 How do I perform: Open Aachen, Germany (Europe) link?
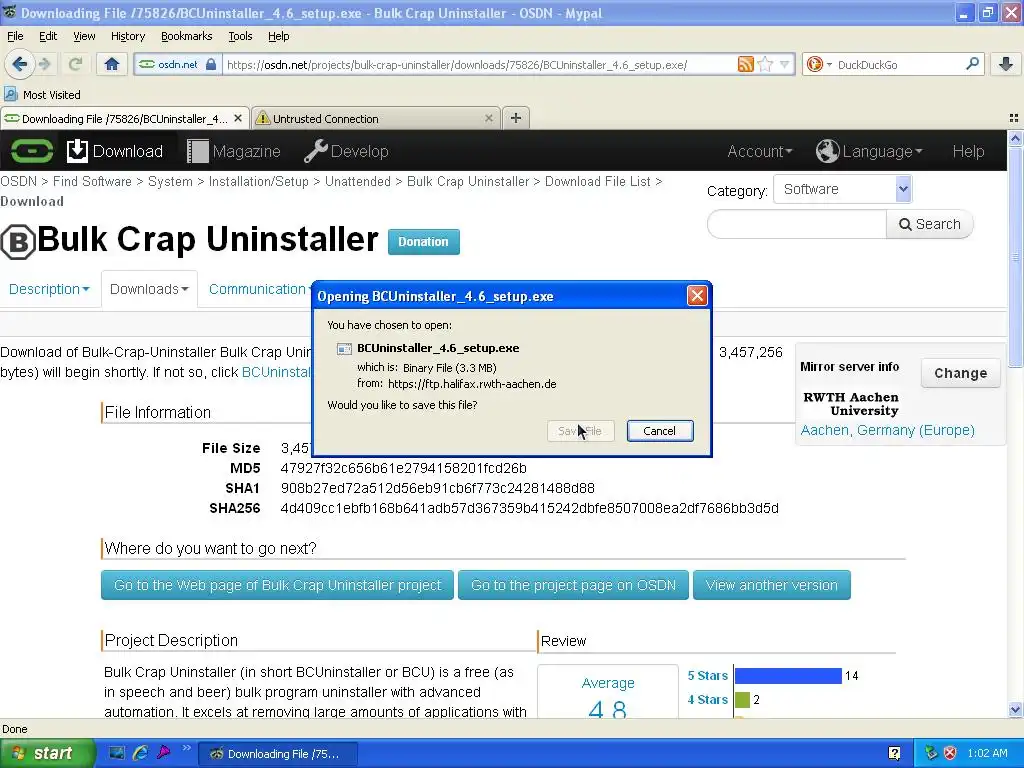[x=887, y=430]
